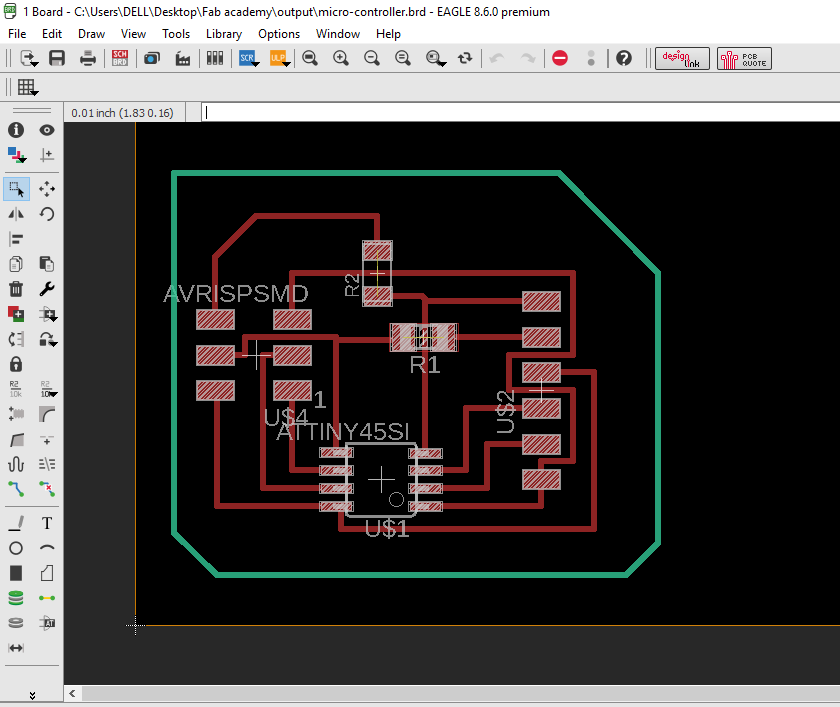840x707 pixels.
Task: Select the Copy tool
Action: pos(16,264)
